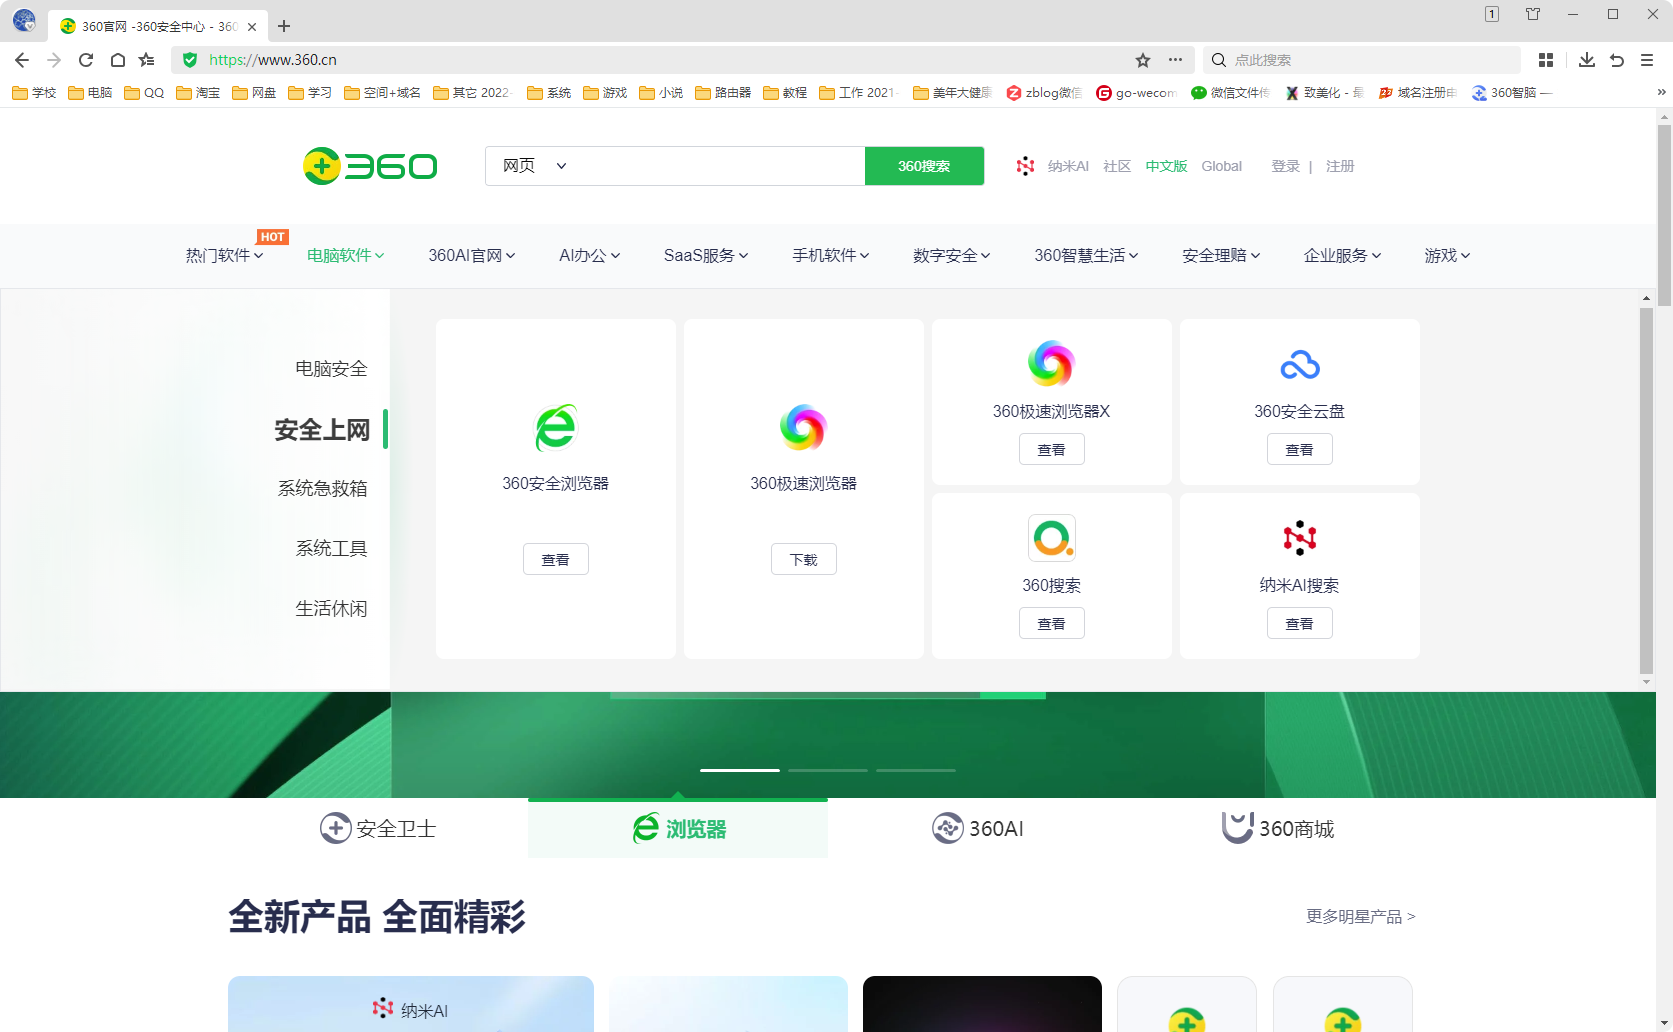The height and width of the screenshot is (1032, 1673).
Task: Expand the 电脑软件 menu
Action: [x=345, y=256]
